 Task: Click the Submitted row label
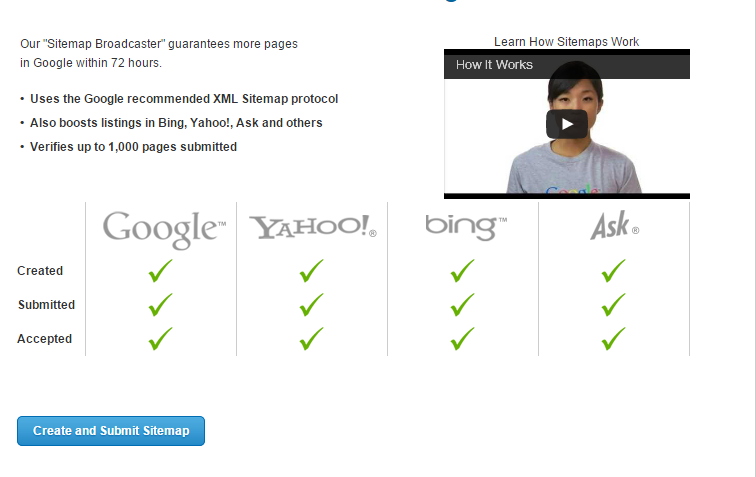tap(46, 305)
